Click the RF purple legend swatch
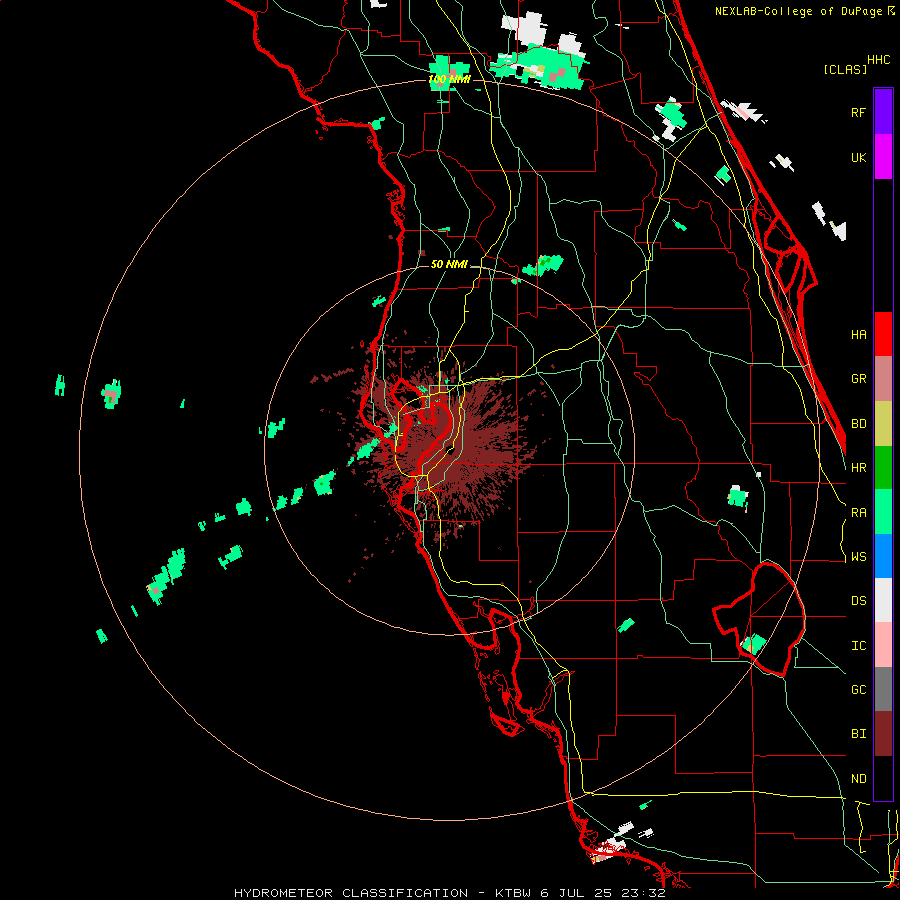The image size is (900, 900). (x=883, y=112)
